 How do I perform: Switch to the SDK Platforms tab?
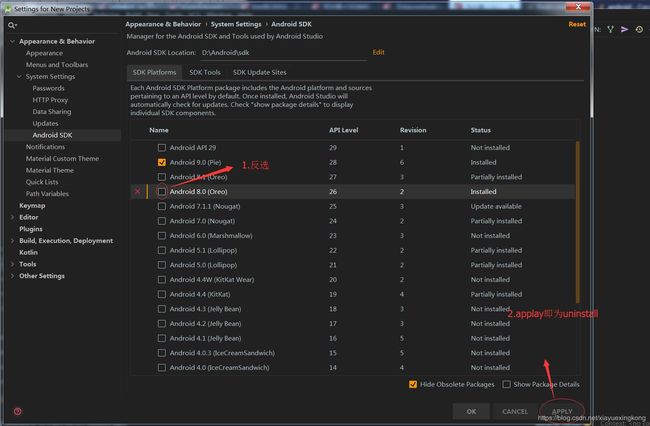pos(154,72)
